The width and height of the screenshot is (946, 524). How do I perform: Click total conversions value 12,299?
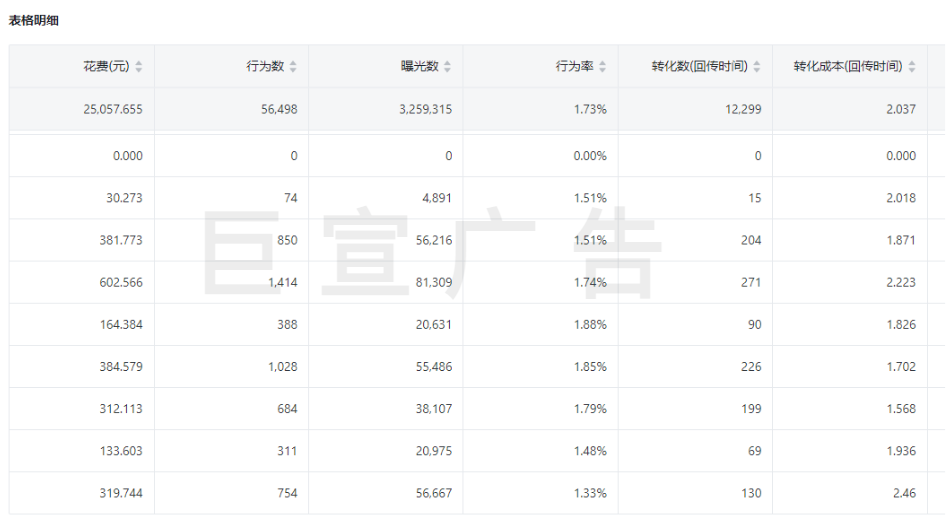pos(740,109)
